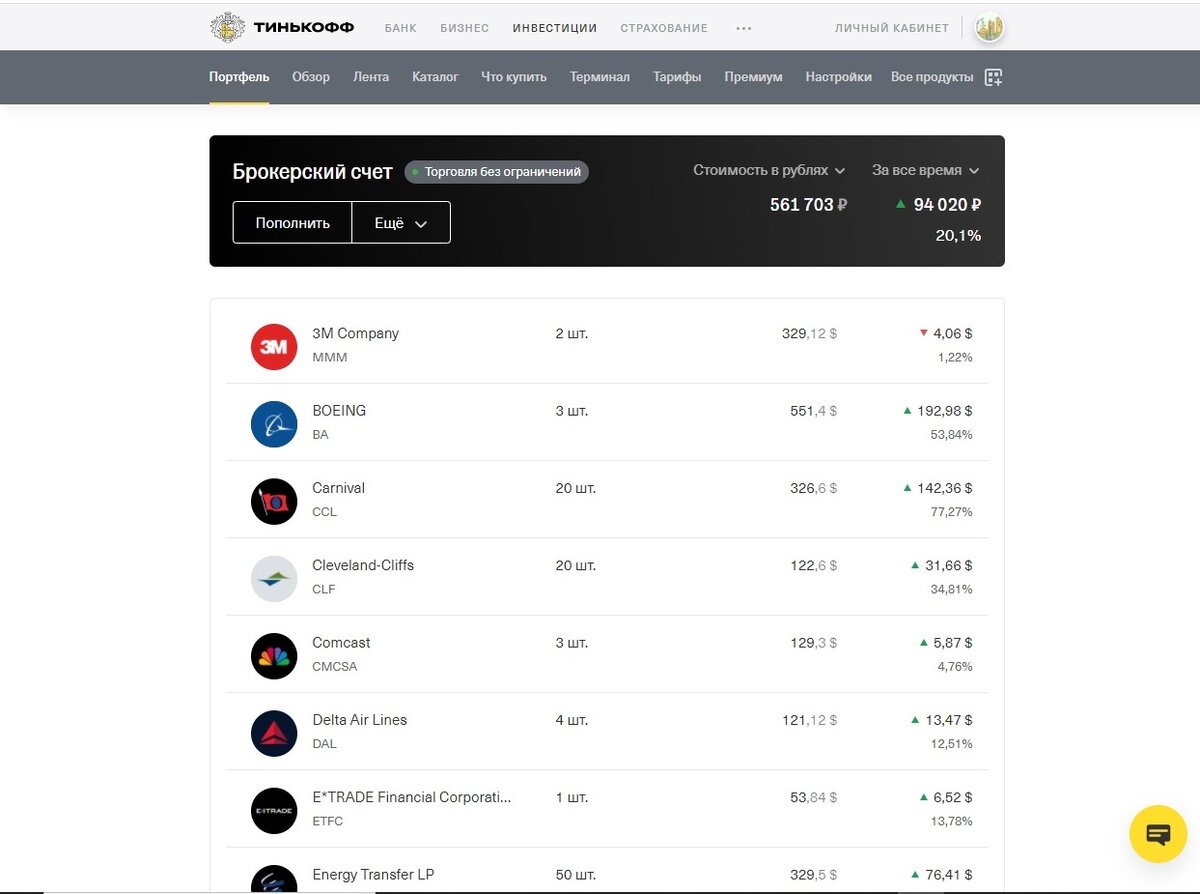The width and height of the screenshot is (1200, 894).
Task: Go to the Инвестиции section
Action: click(x=555, y=28)
